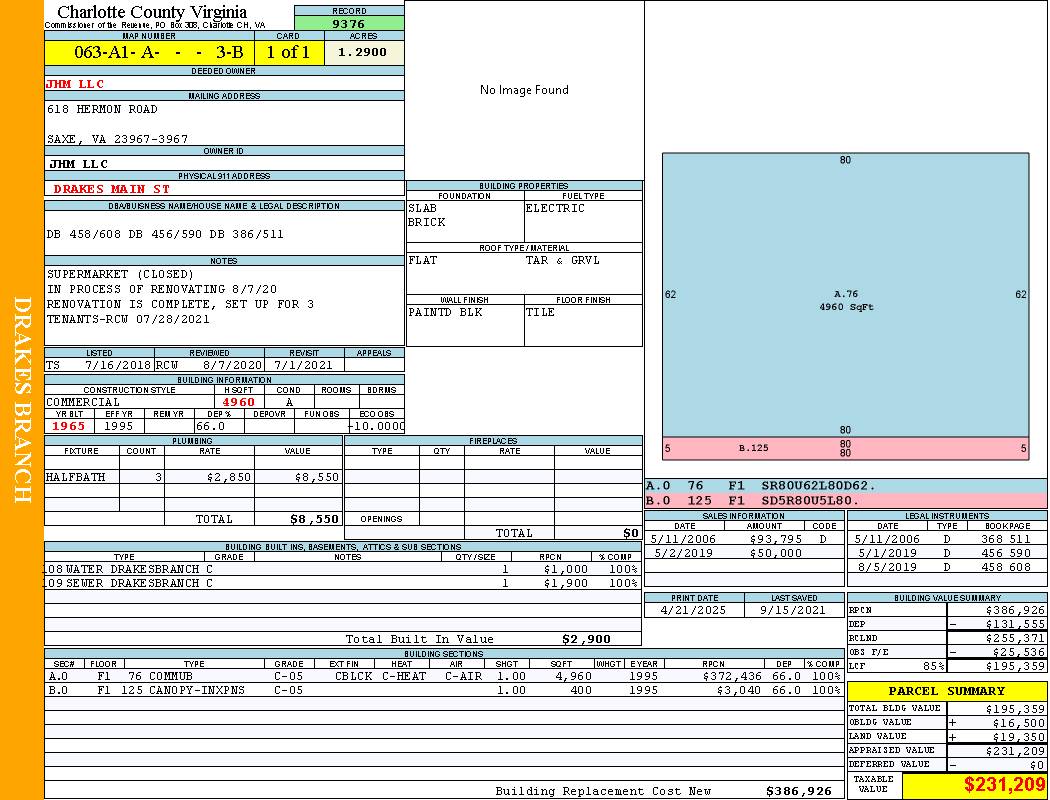Image resolution: width=1050 pixels, height=800 pixels.
Task: Select the pink B.125 canopy sketch section
Action: pos(845,448)
